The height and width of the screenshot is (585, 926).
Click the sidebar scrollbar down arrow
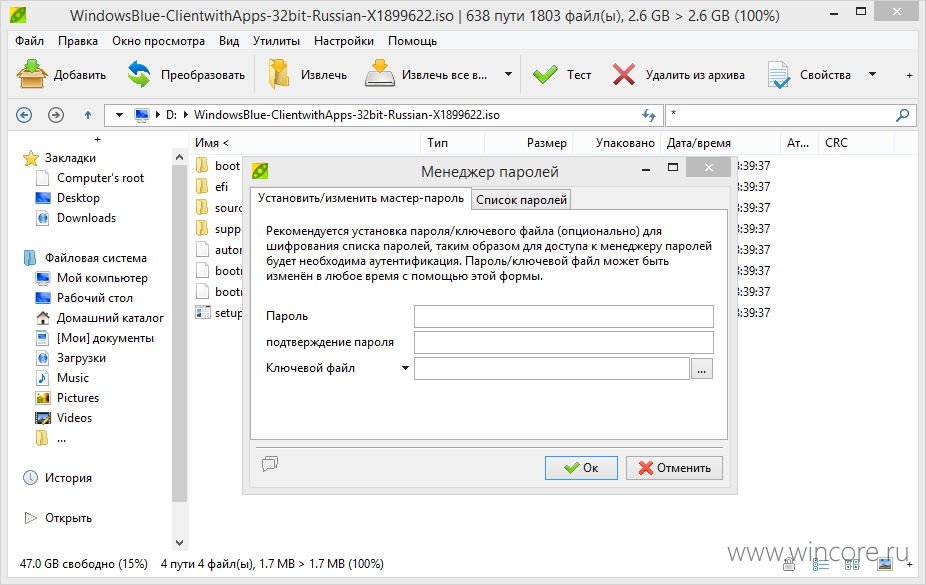coord(180,542)
